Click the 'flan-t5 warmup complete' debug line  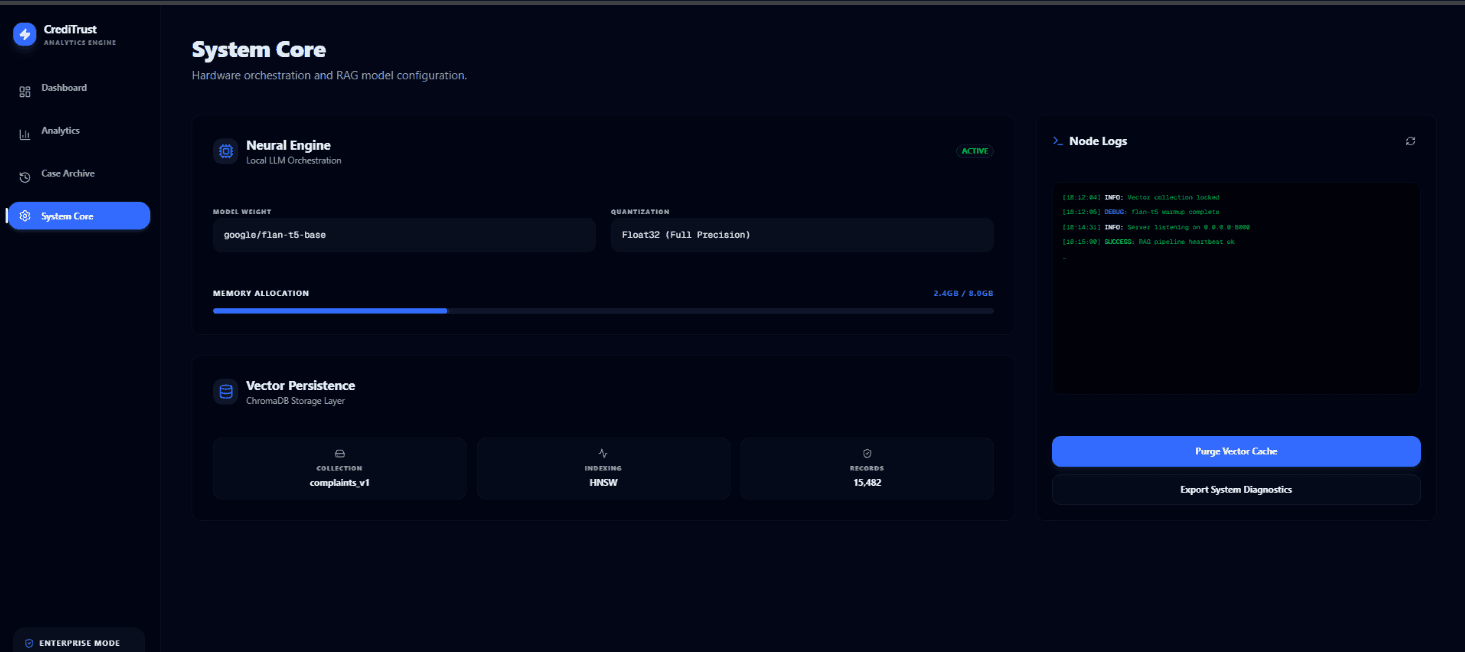pos(1141,212)
